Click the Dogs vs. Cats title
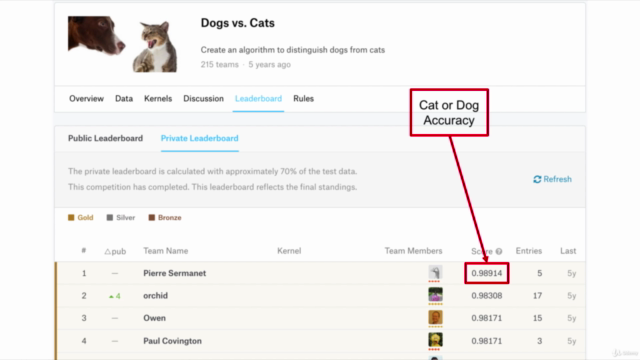 (238, 23)
